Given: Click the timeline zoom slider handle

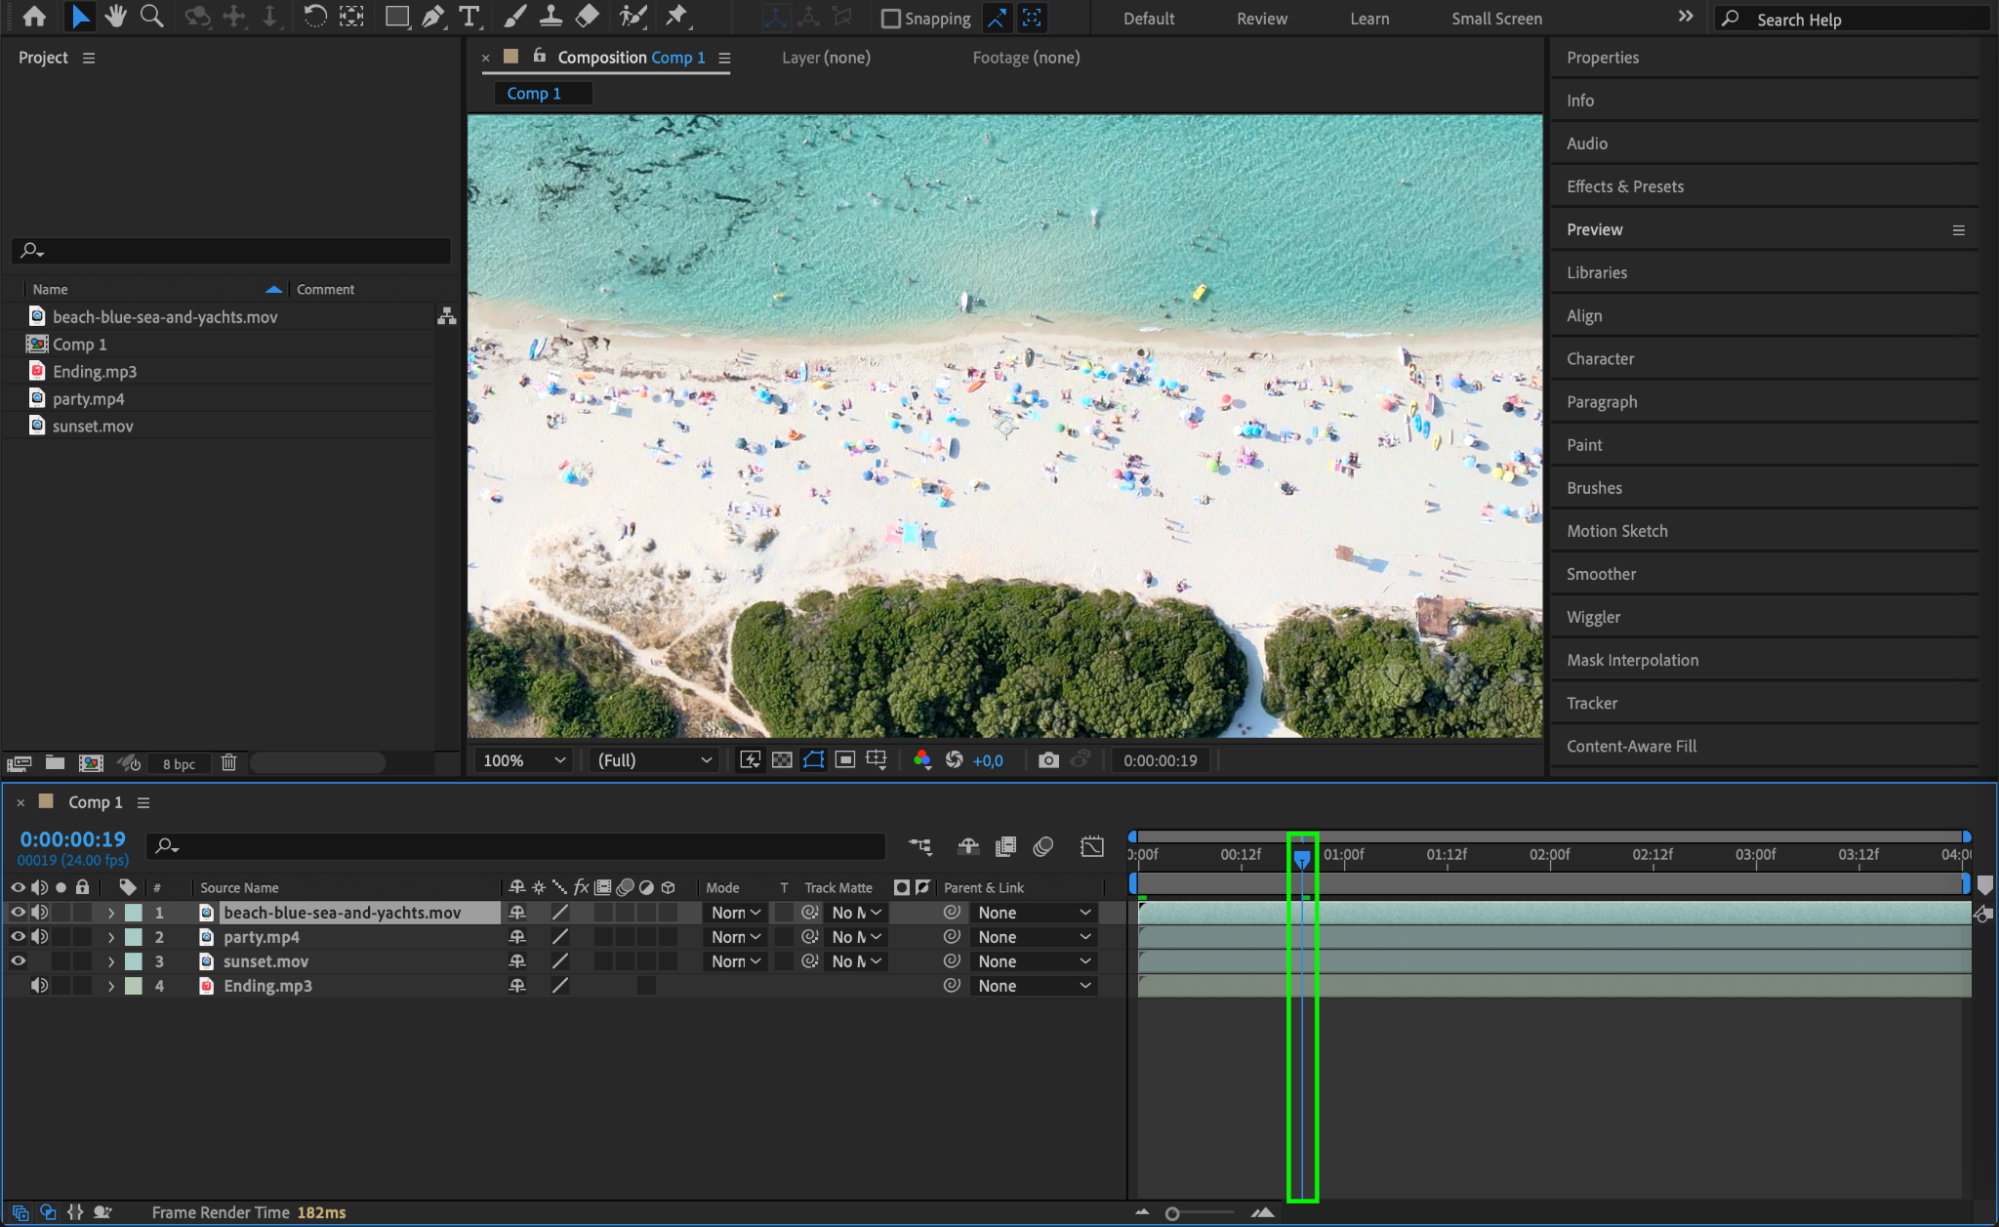Looking at the screenshot, I should [x=1172, y=1213].
